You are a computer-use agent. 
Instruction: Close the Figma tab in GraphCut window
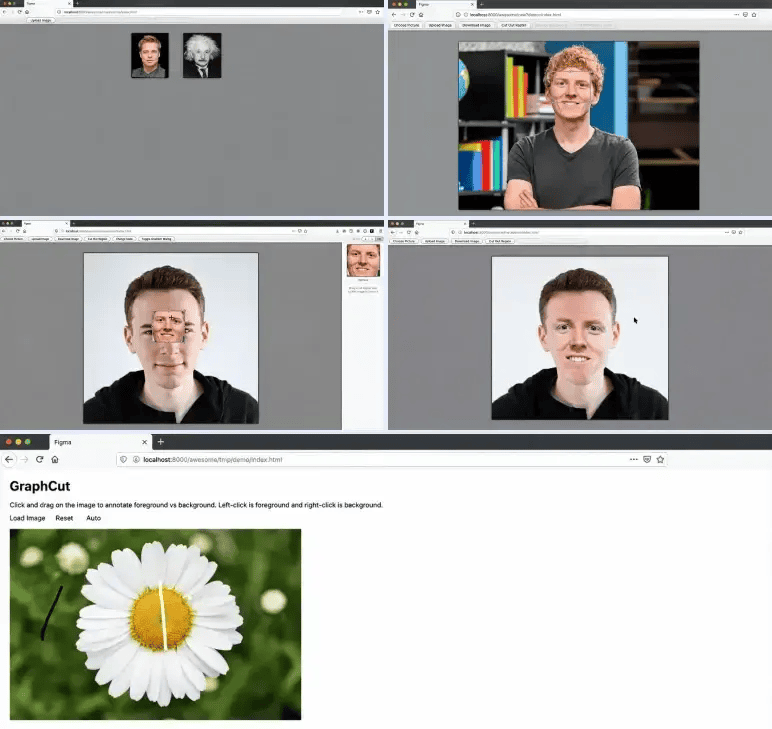click(x=144, y=442)
